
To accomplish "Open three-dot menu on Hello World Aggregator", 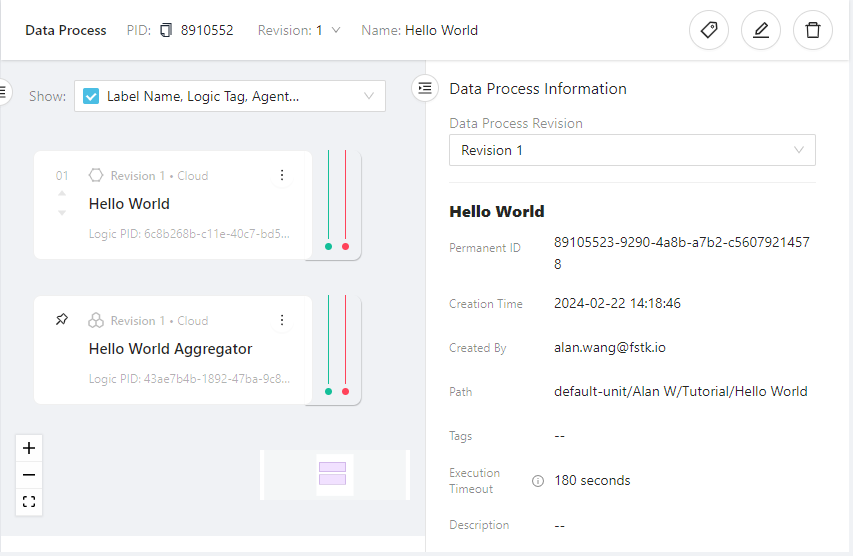I will [x=282, y=320].
